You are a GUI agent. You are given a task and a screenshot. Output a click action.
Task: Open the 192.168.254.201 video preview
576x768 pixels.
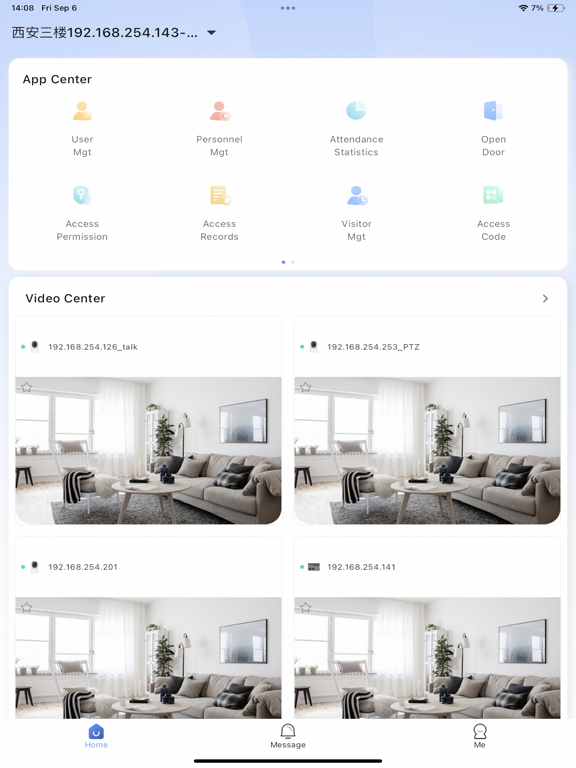tap(148, 658)
